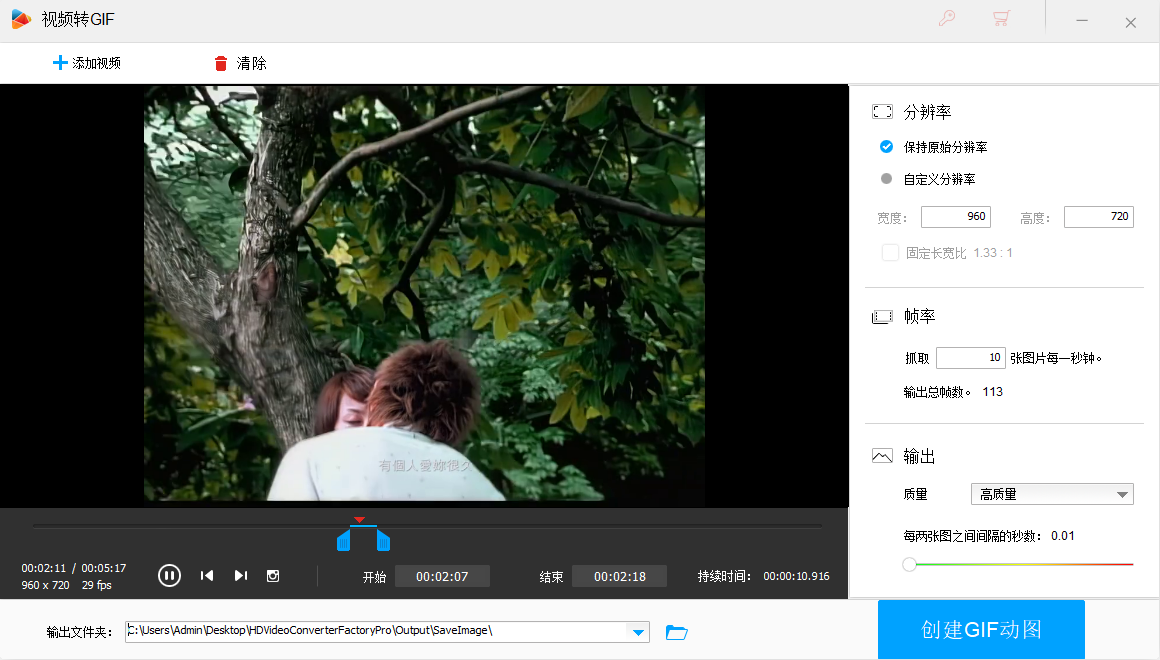Expand the output folder path dropdown
This screenshot has width=1160, height=660.
(637, 632)
